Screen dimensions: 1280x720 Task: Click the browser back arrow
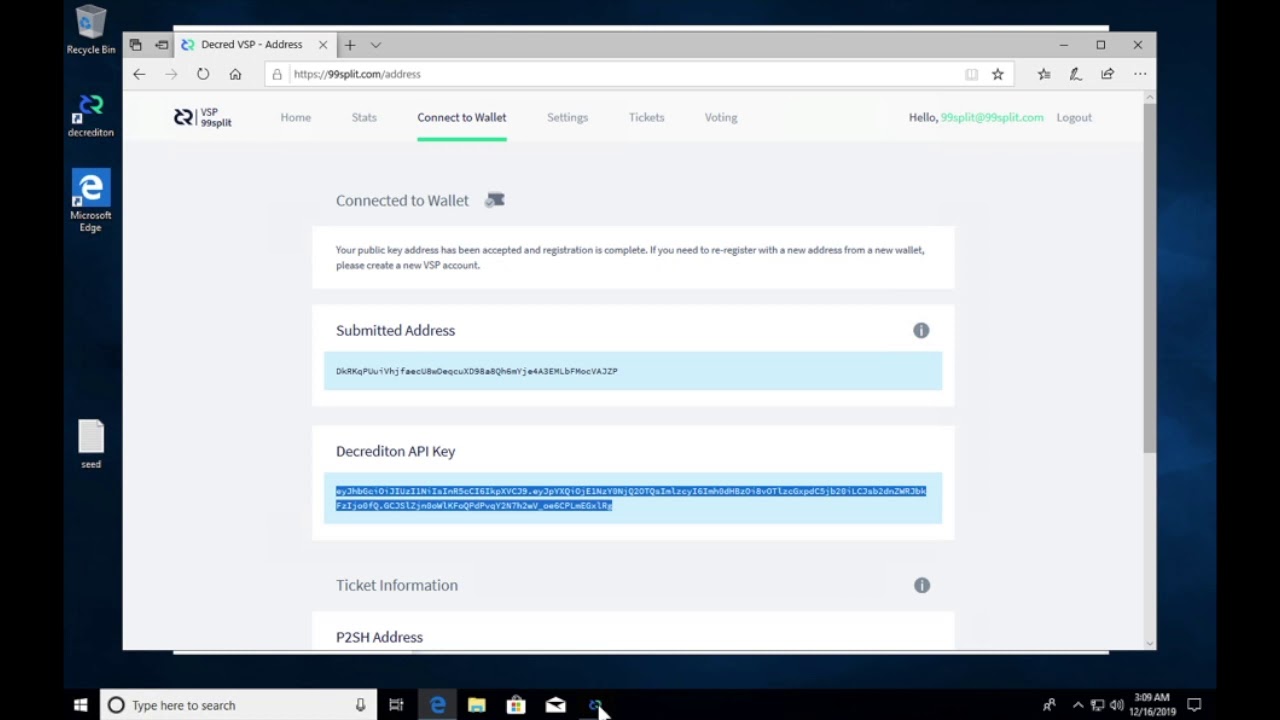tap(139, 74)
